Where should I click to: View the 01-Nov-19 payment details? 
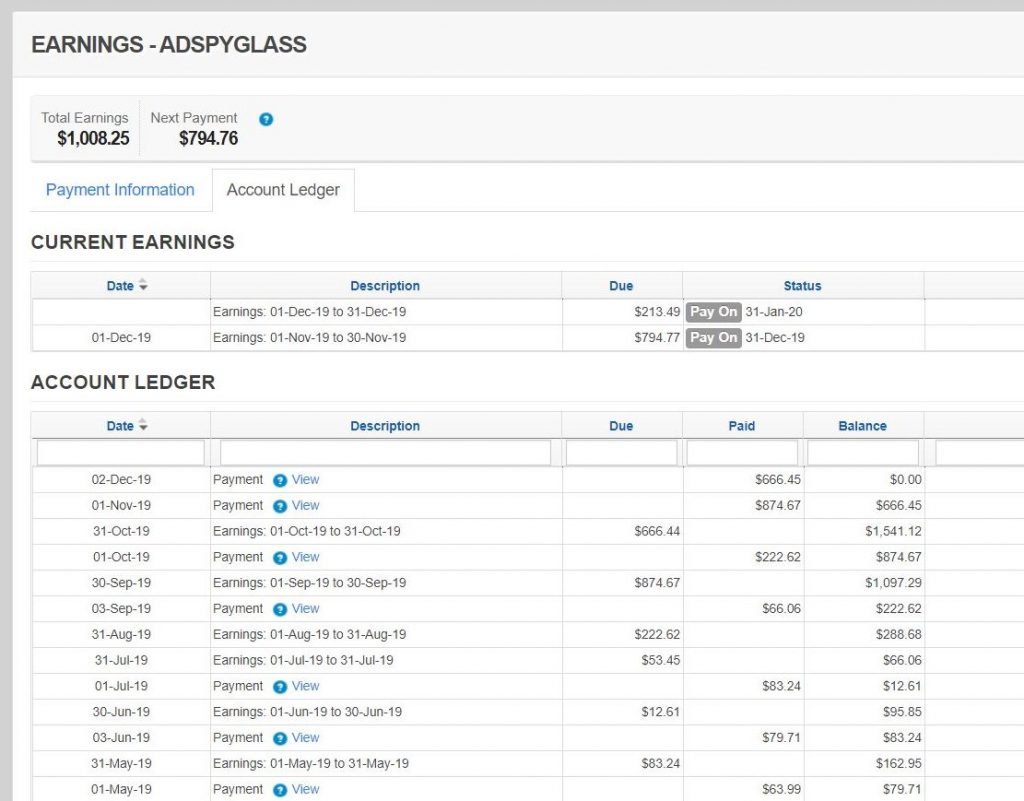[306, 505]
